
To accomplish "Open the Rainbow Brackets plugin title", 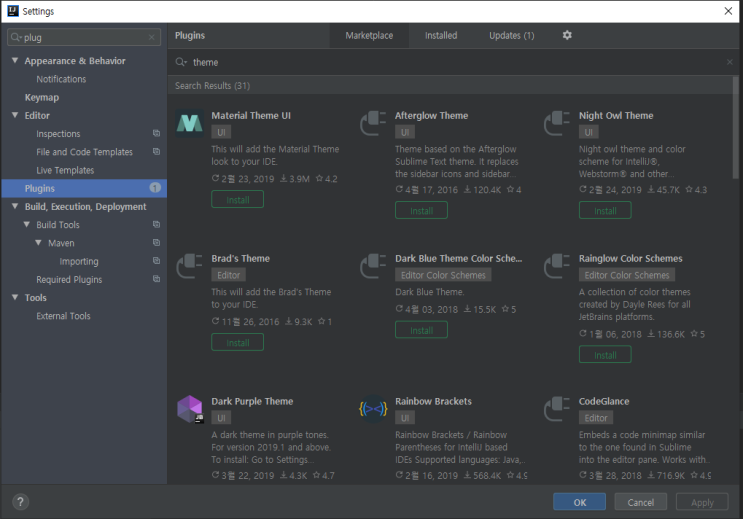I will pyautogui.click(x=433, y=401).
